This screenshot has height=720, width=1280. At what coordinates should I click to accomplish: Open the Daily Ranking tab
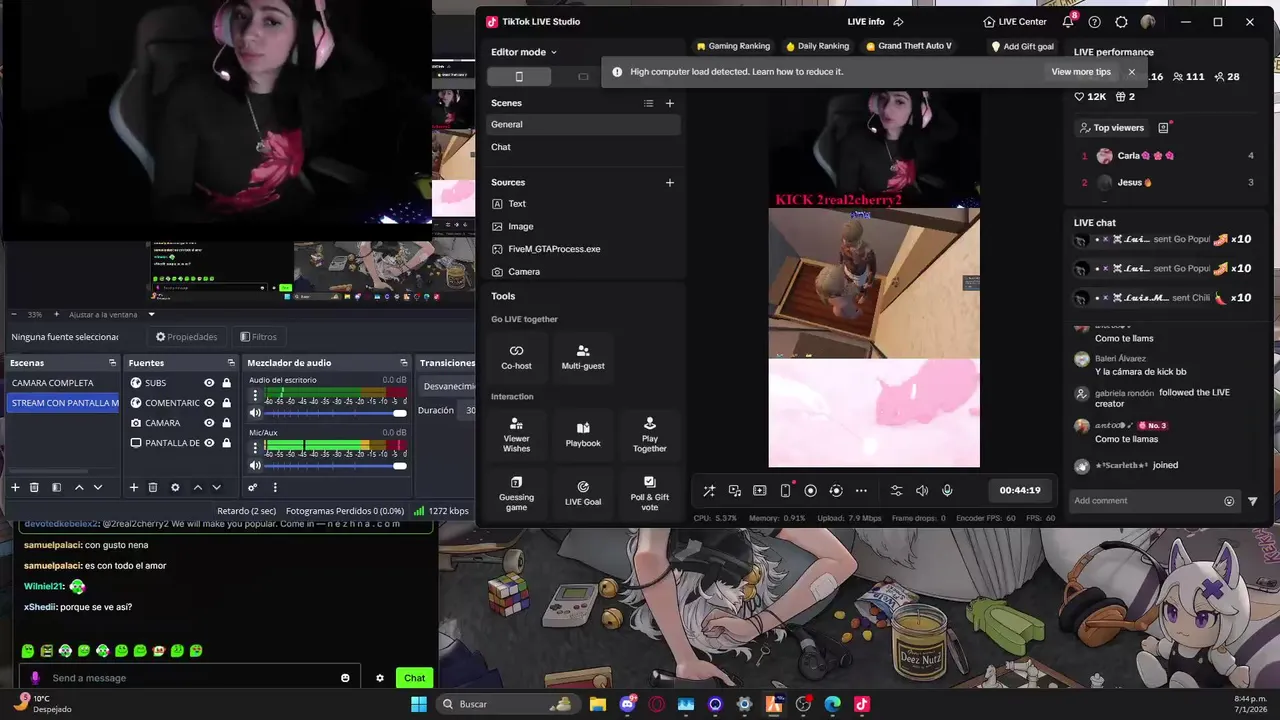(x=817, y=46)
